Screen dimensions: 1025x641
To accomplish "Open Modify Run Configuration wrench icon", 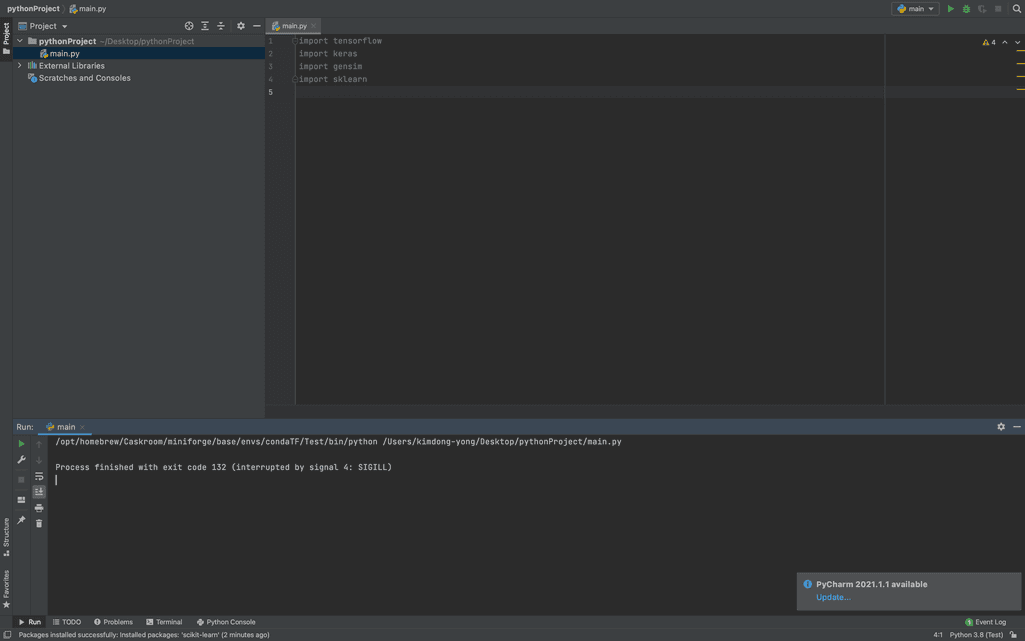I will tap(21, 460).
